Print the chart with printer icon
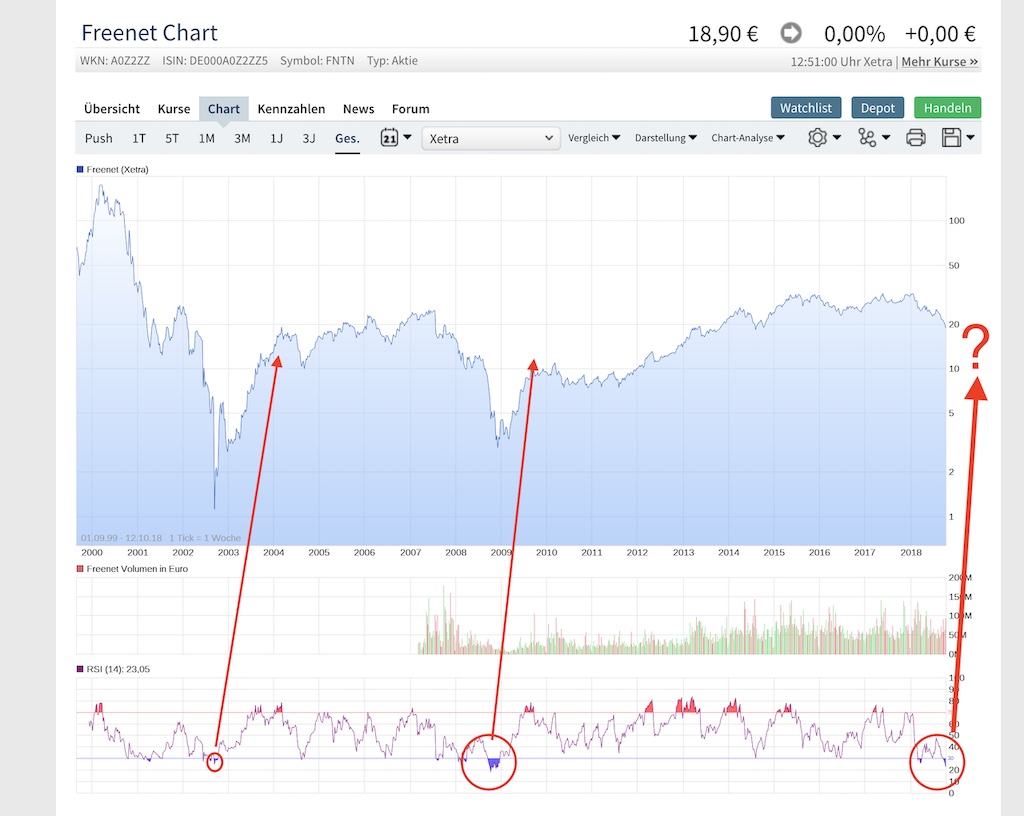Screen dimensions: 1024x816 click(x=916, y=138)
